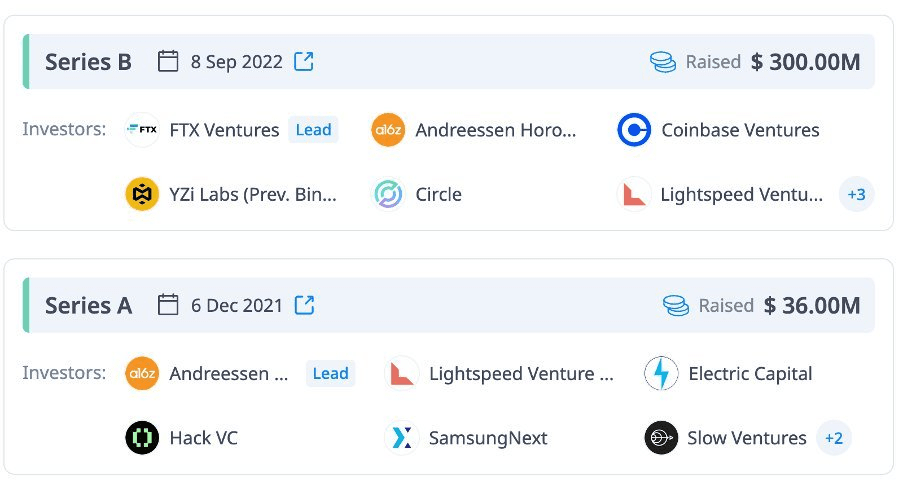The height and width of the screenshot is (486, 904).
Task: Open the Electric Capital investor link
Action: 750,374
